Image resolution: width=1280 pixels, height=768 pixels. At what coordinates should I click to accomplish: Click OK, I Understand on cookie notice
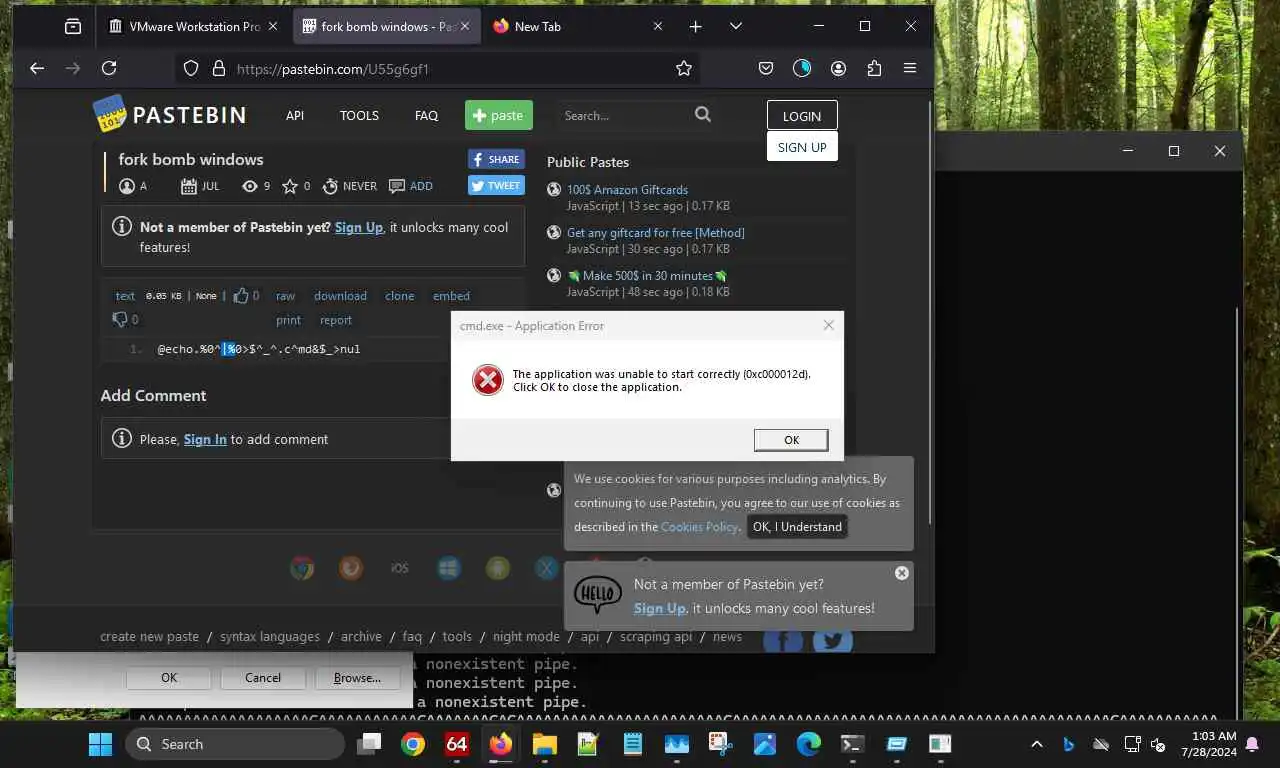point(797,527)
